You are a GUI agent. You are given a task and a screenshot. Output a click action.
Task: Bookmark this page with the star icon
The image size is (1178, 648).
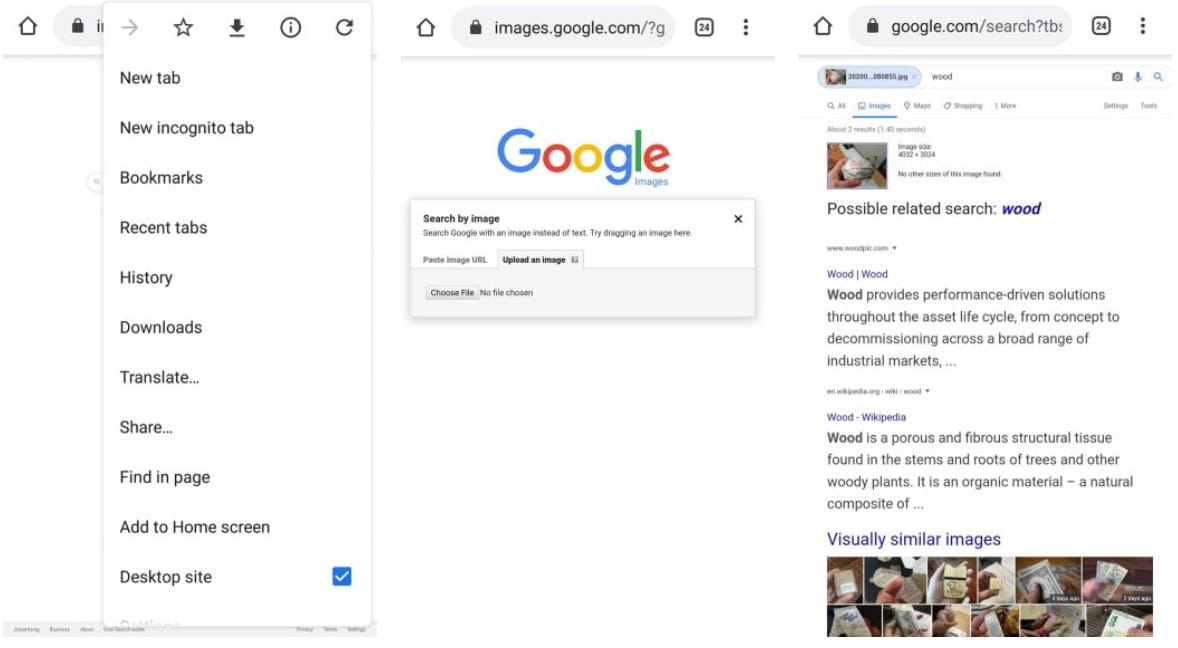(183, 28)
